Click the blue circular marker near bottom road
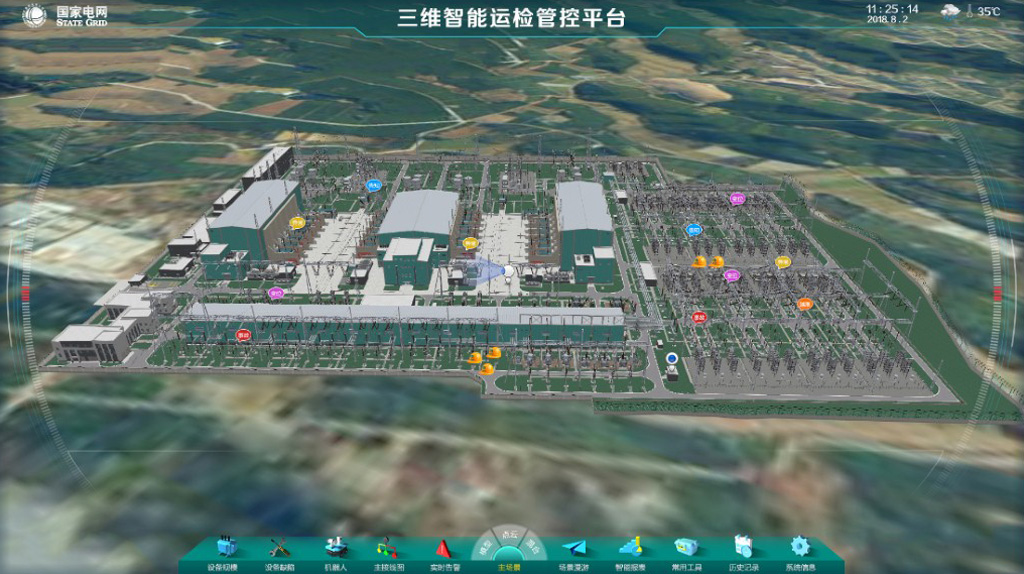Image resolution: width=1024 pixels, height=574 pixels. 672,359
